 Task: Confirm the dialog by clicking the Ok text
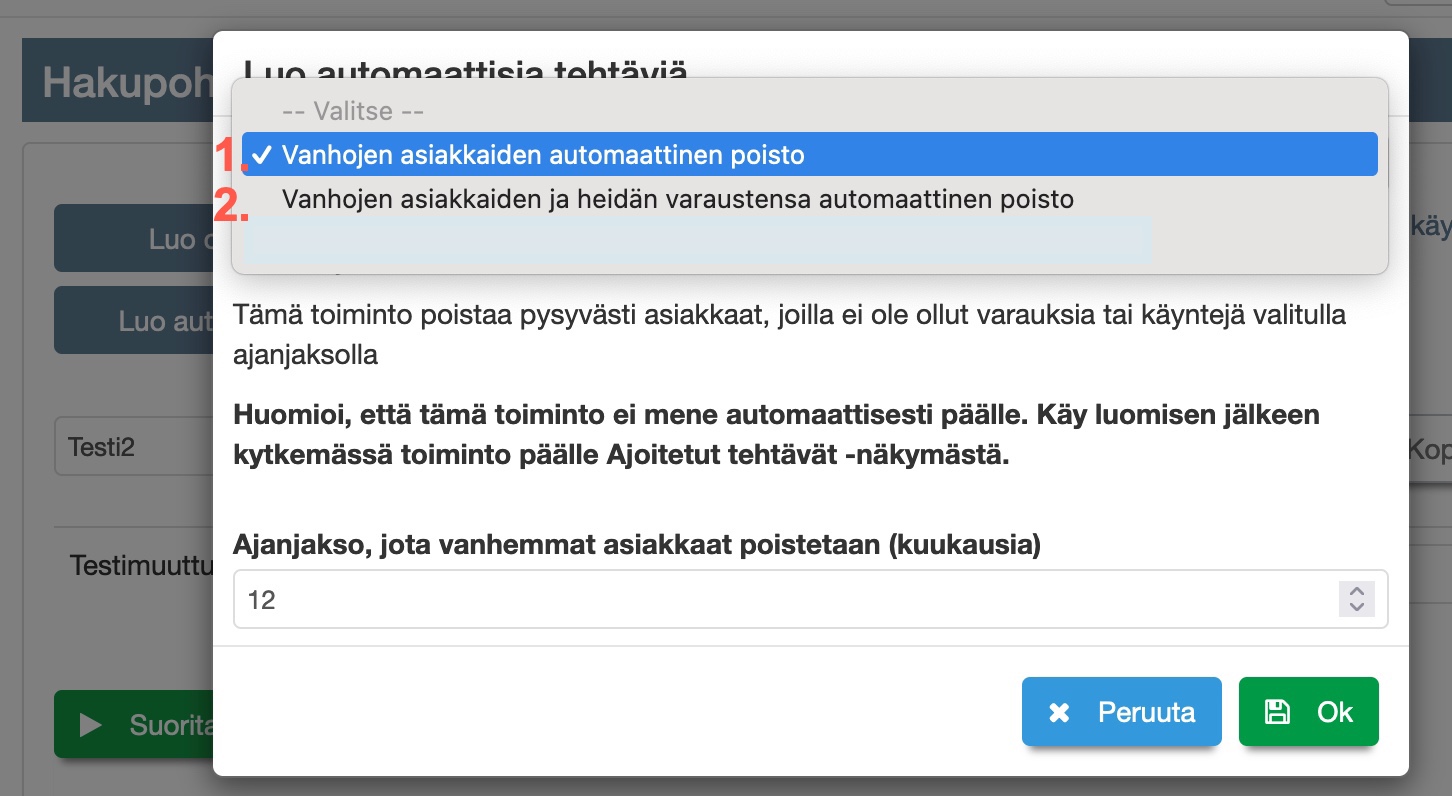coord(1334,712)
